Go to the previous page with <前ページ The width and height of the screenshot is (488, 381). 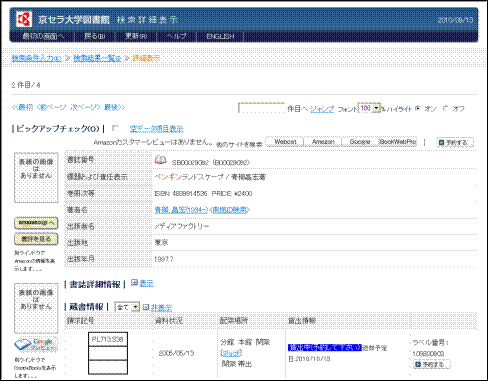click(52, 107)
